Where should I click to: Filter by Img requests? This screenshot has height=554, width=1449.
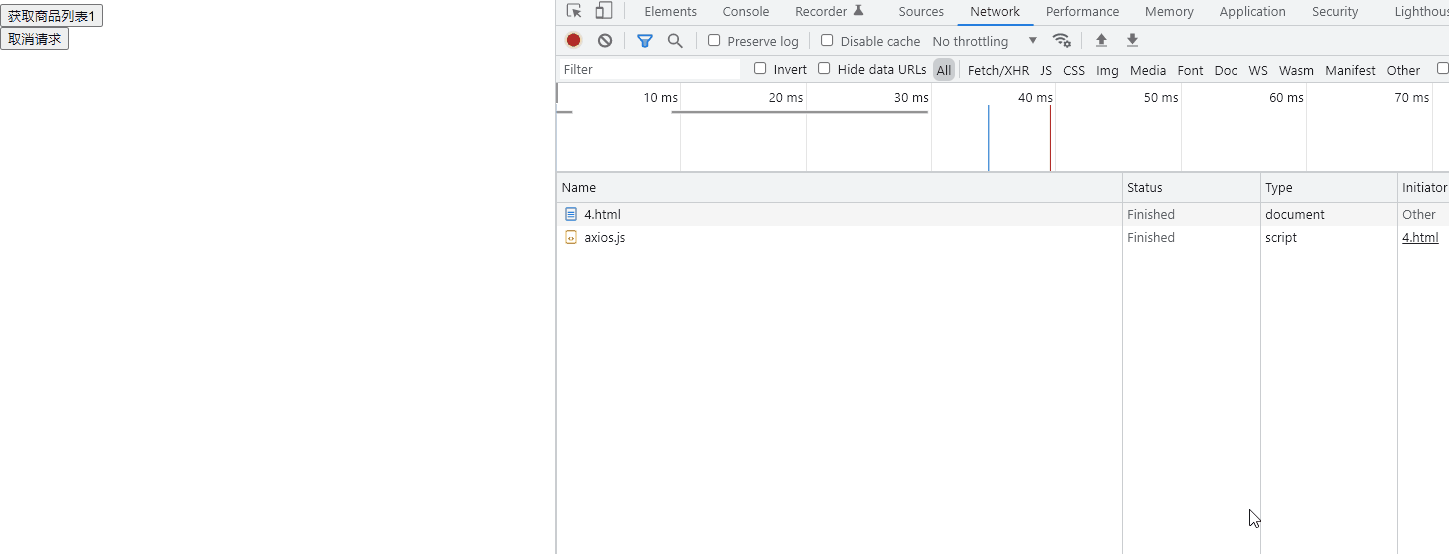[x=1107, y=70]
